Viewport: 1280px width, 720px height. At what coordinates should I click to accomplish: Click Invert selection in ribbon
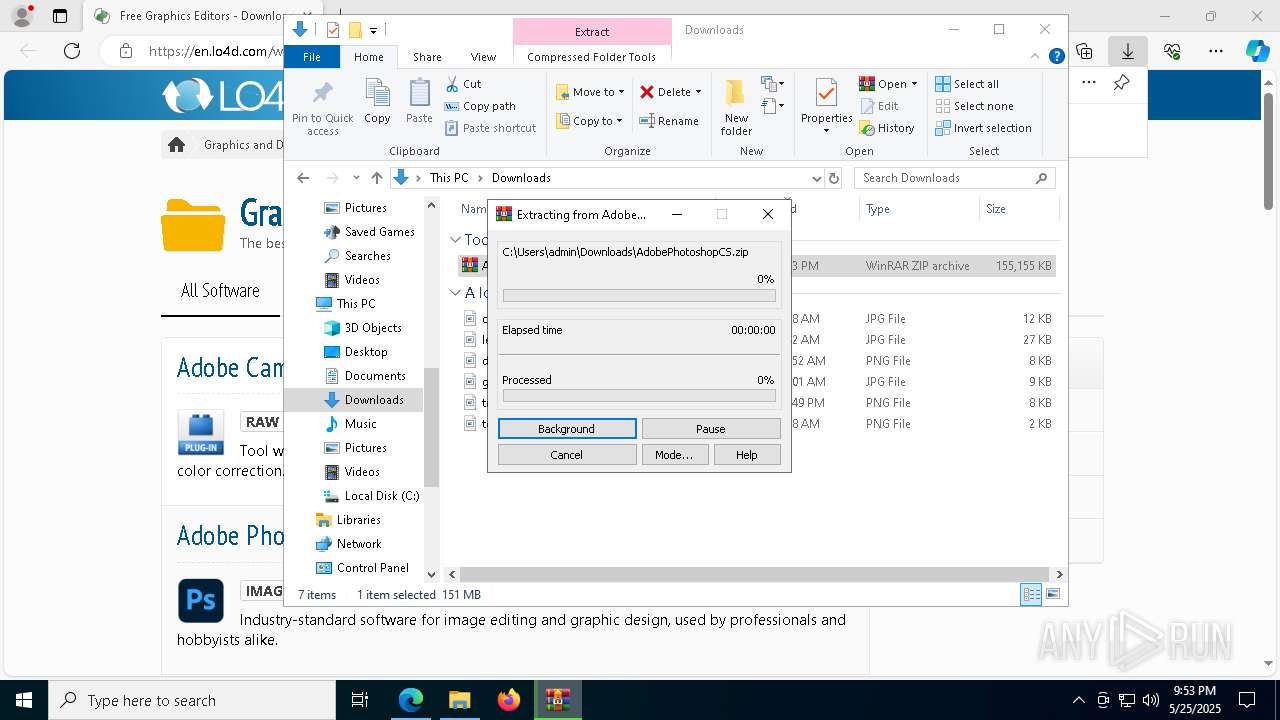[983, 128]
